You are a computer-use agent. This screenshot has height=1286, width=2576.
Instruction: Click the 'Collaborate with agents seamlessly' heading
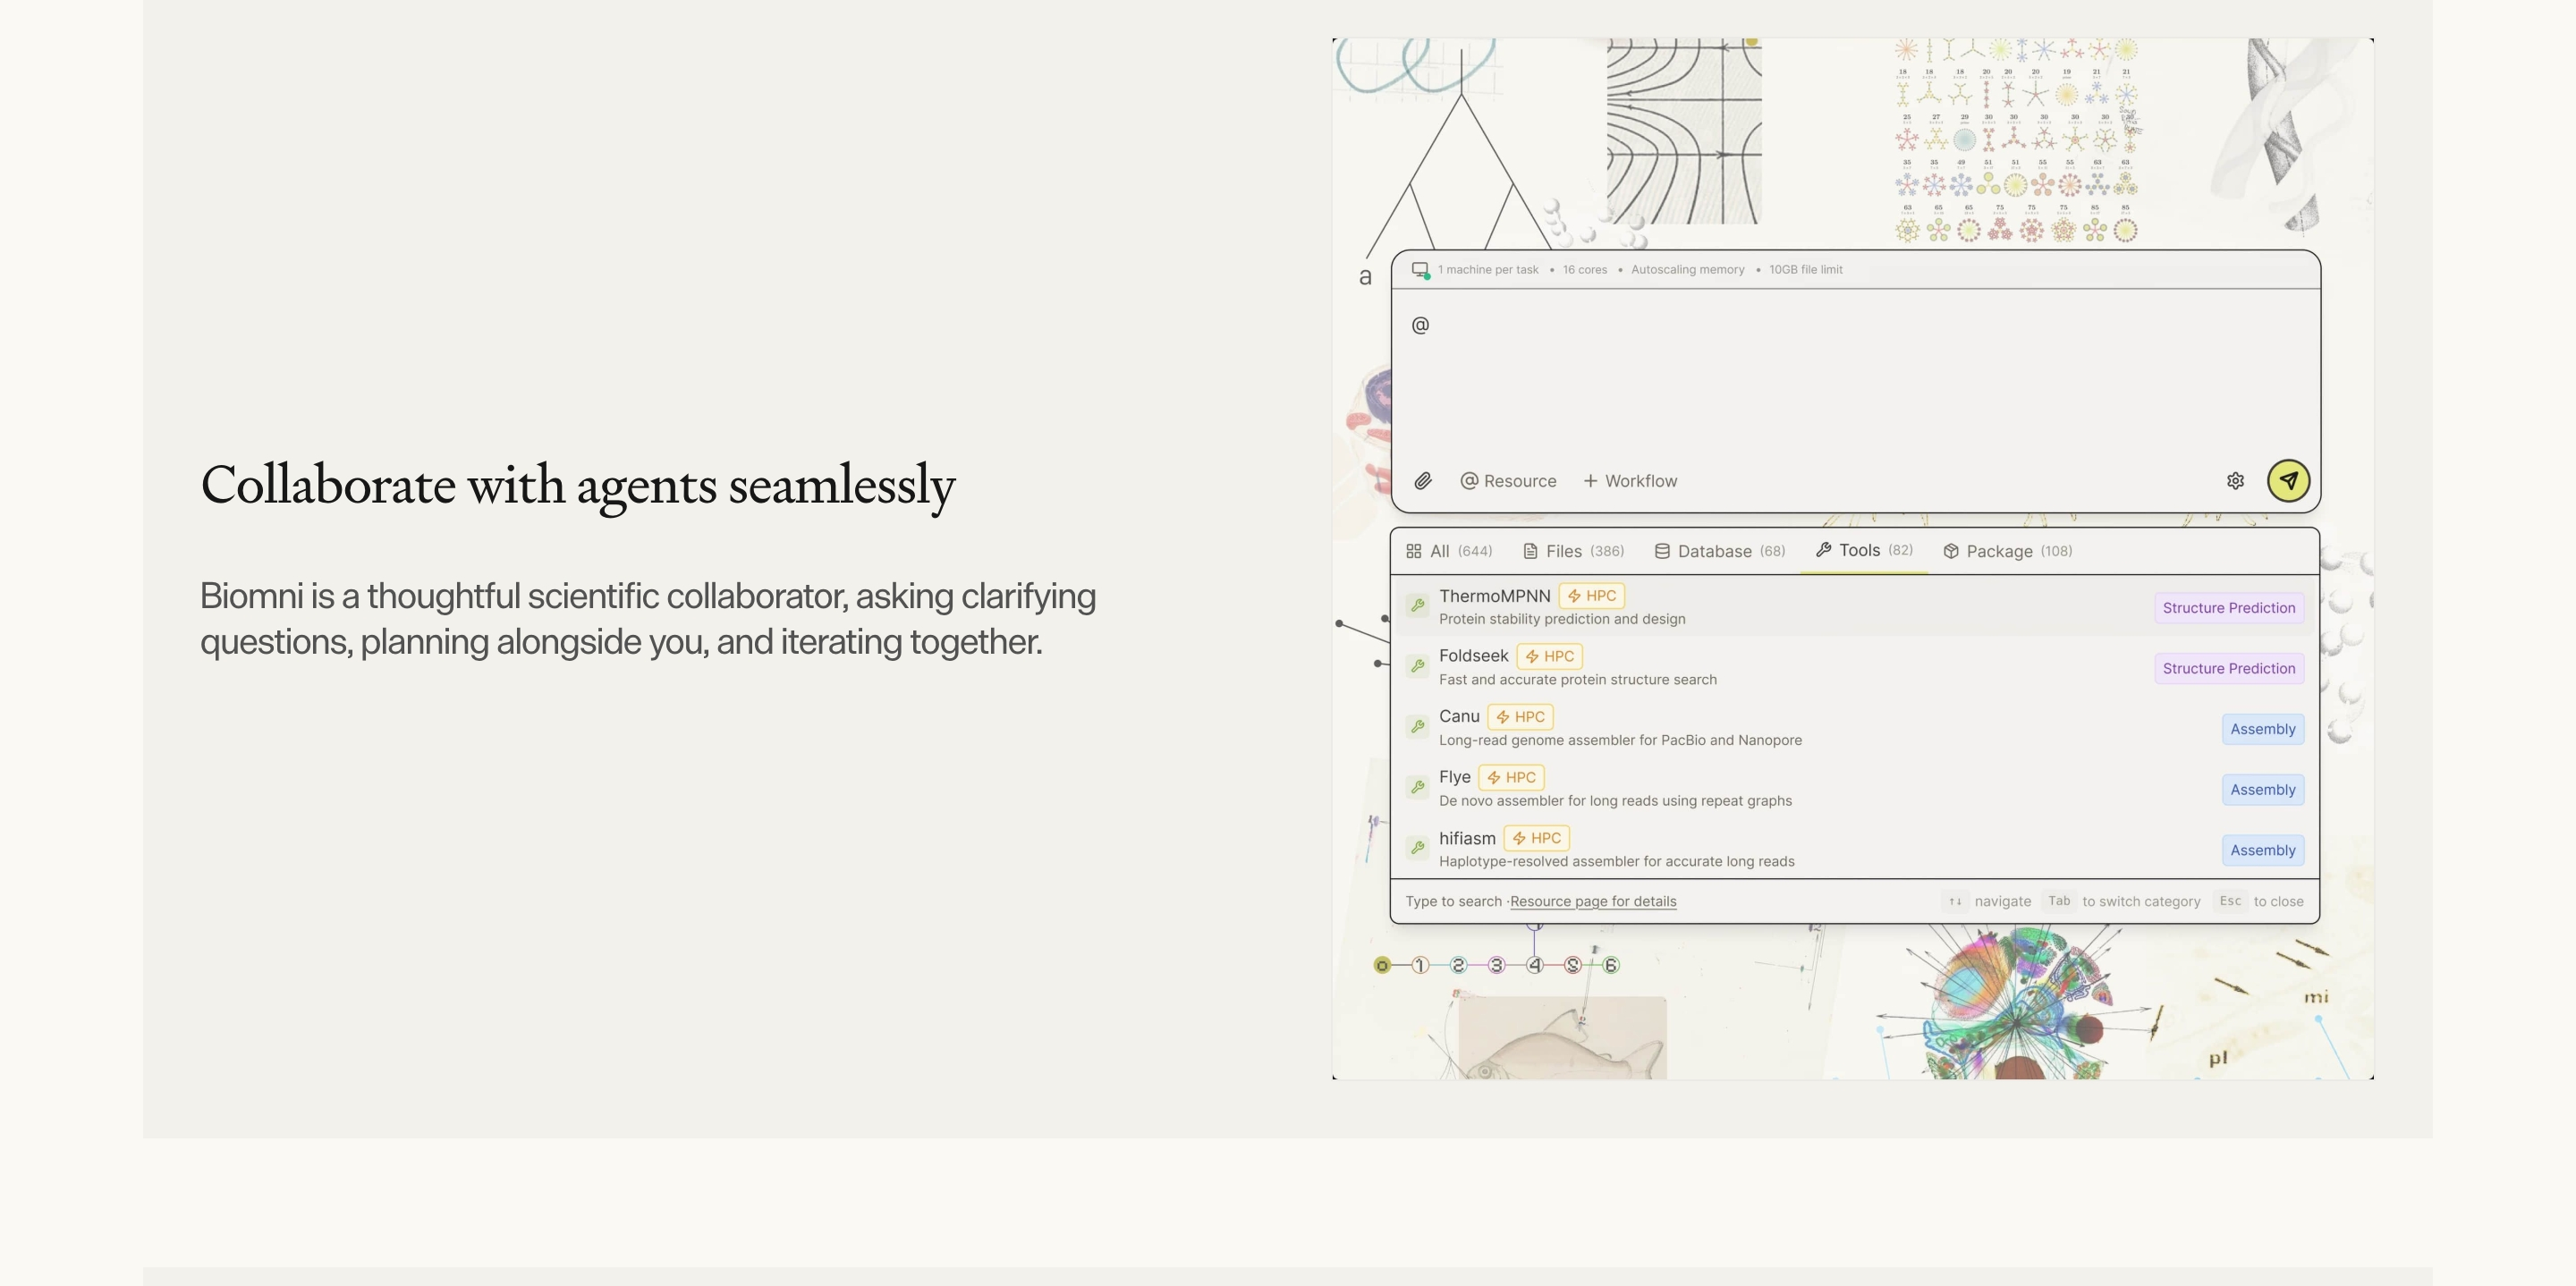(x=578, y=486)
